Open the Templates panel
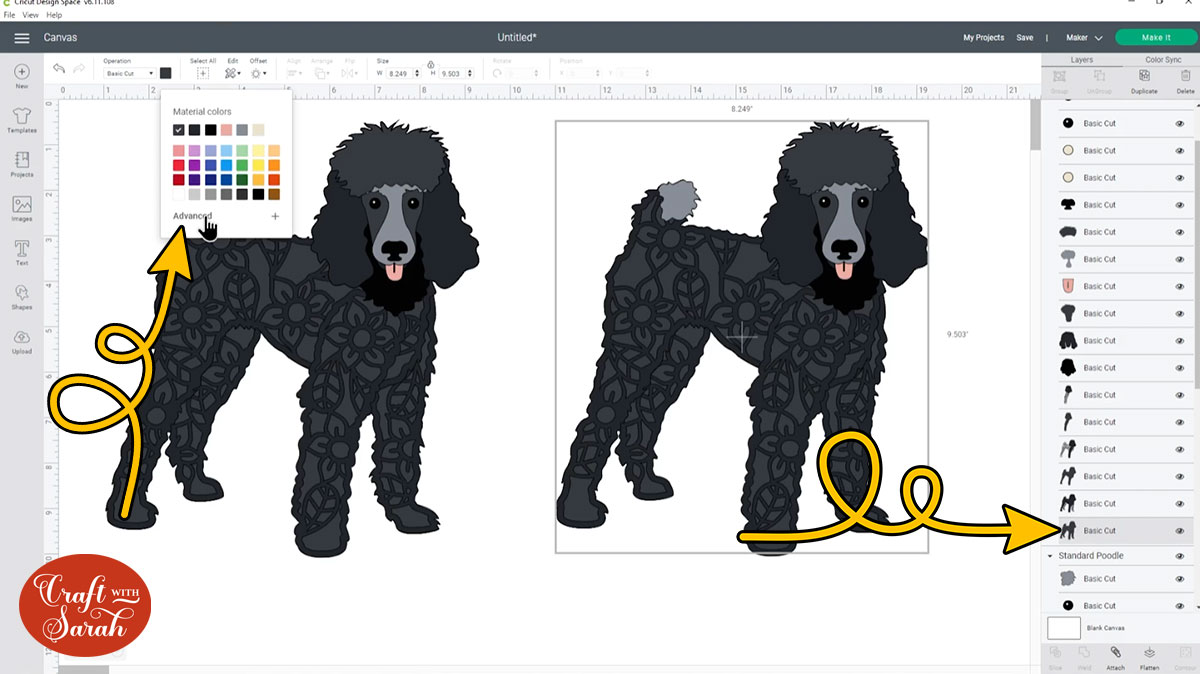1200x674 pixels. pyautogui.click(x=22, y=120)
